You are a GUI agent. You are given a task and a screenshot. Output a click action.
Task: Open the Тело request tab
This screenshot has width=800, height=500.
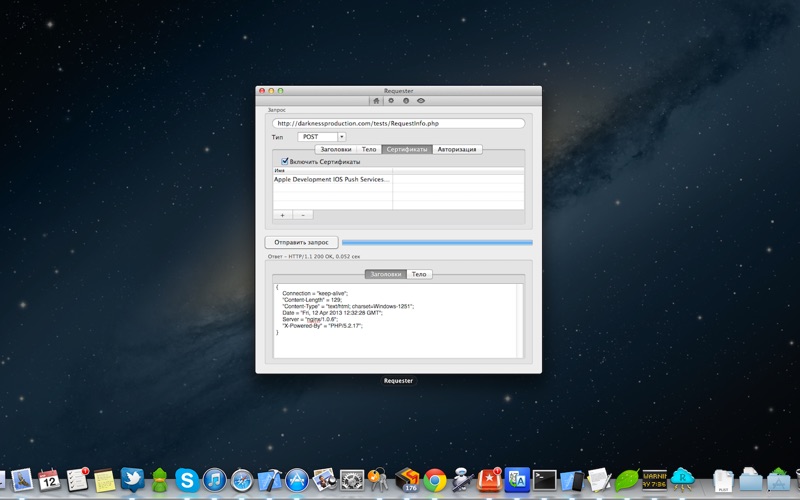click(369, 149)
